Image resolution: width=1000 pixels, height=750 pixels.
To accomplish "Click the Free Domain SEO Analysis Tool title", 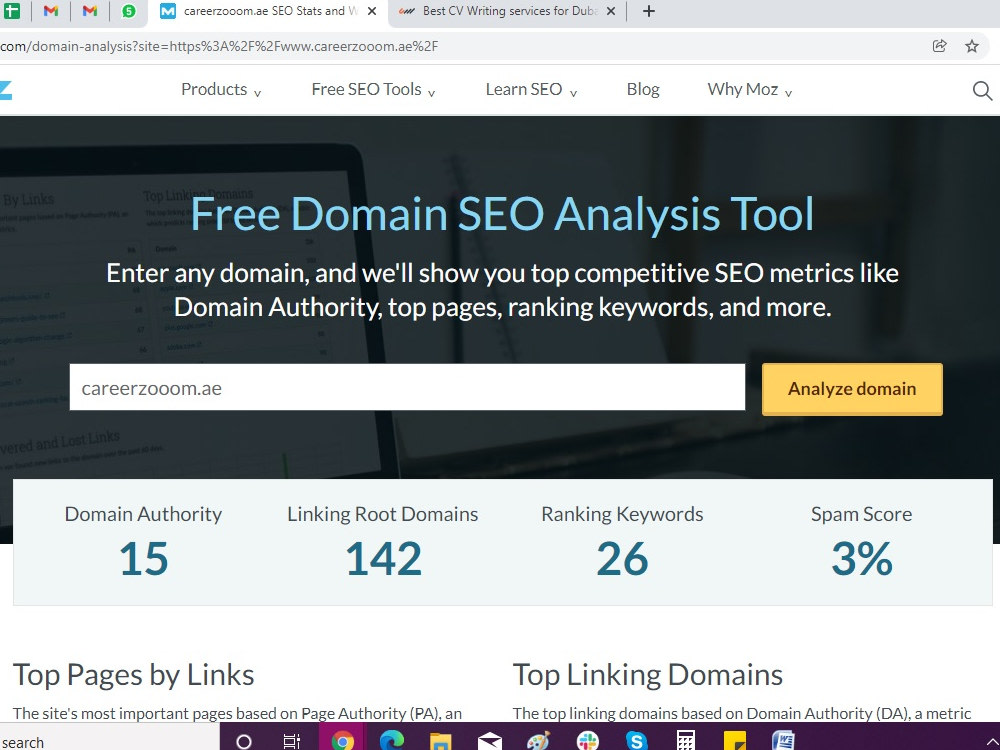I will (502, 214).
